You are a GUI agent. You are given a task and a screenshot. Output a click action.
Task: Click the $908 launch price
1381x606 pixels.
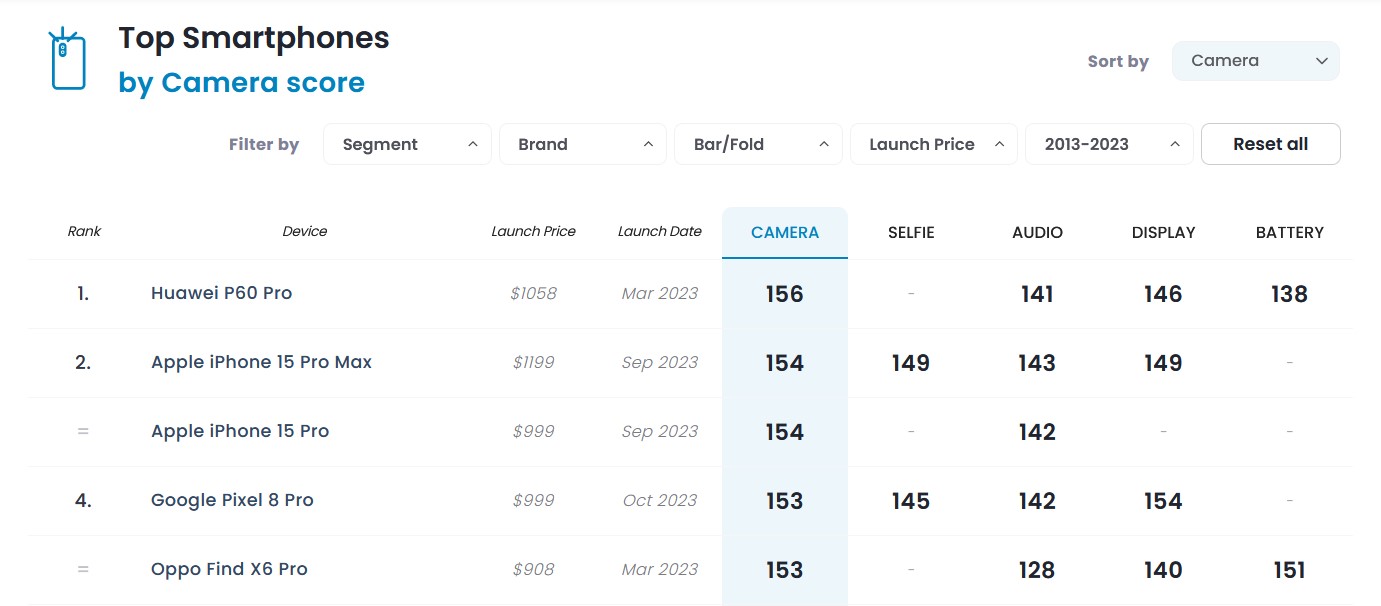pyautogui.click(x=533, y=569)
